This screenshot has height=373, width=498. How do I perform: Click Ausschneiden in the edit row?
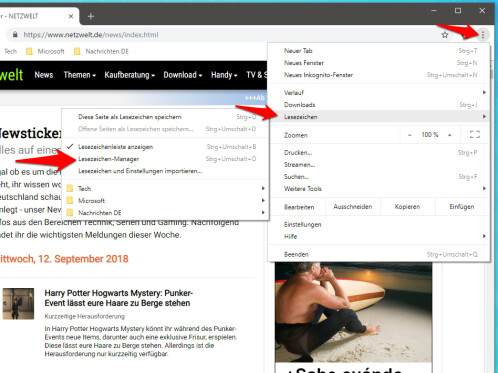tap(353, 207)
